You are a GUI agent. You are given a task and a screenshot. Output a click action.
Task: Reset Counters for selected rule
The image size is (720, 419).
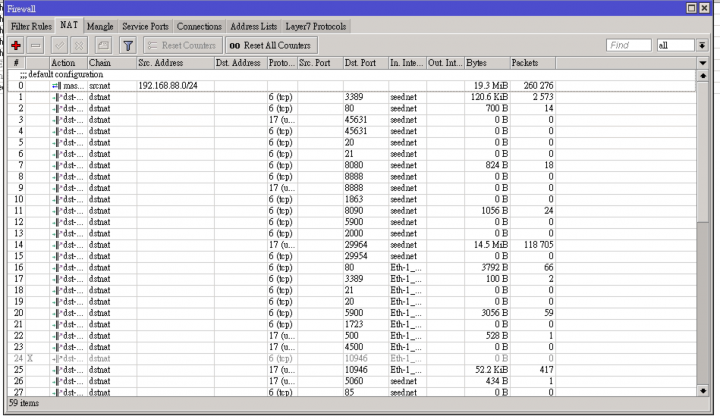[183, 45]
